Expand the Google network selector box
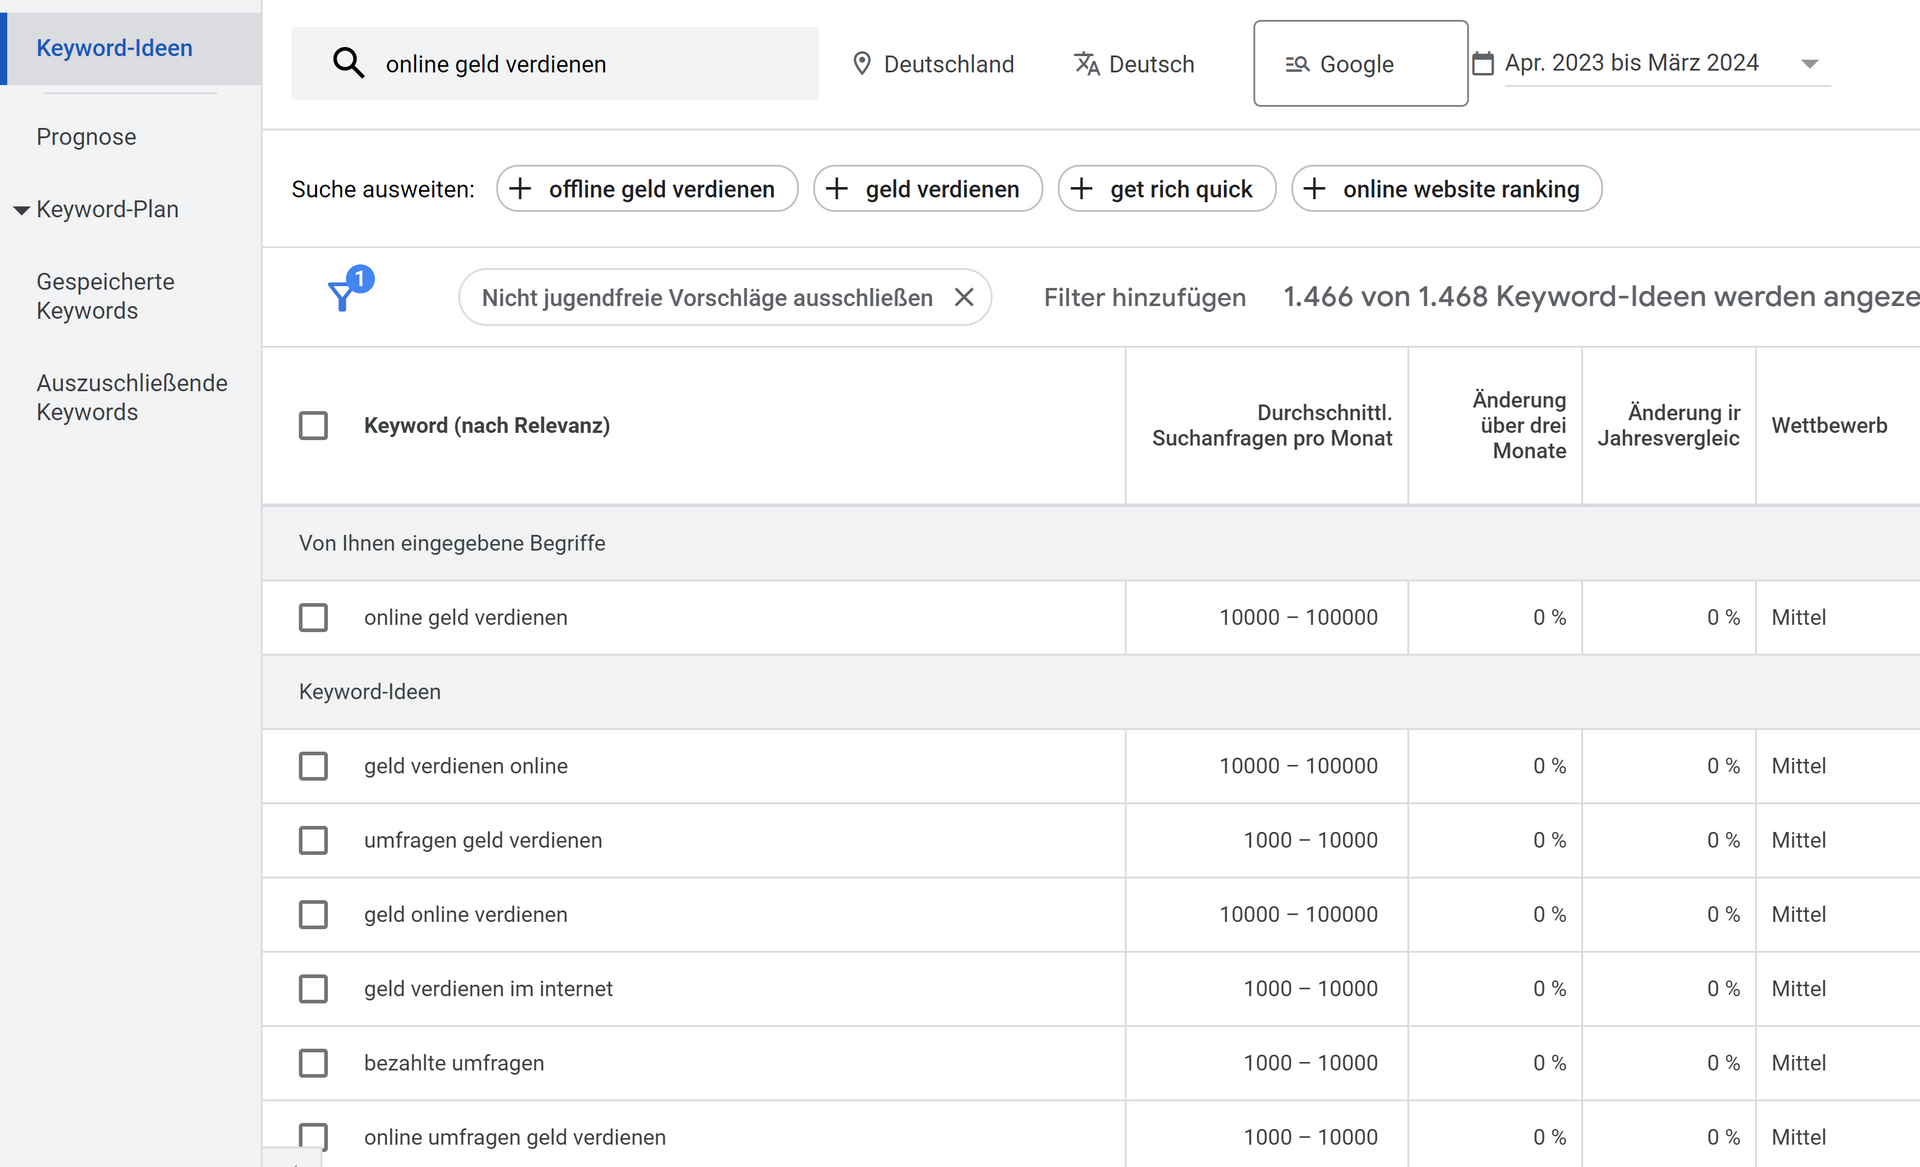Image resolution: width=1920 pixels, height=1167 pixels. [1360, 63]
